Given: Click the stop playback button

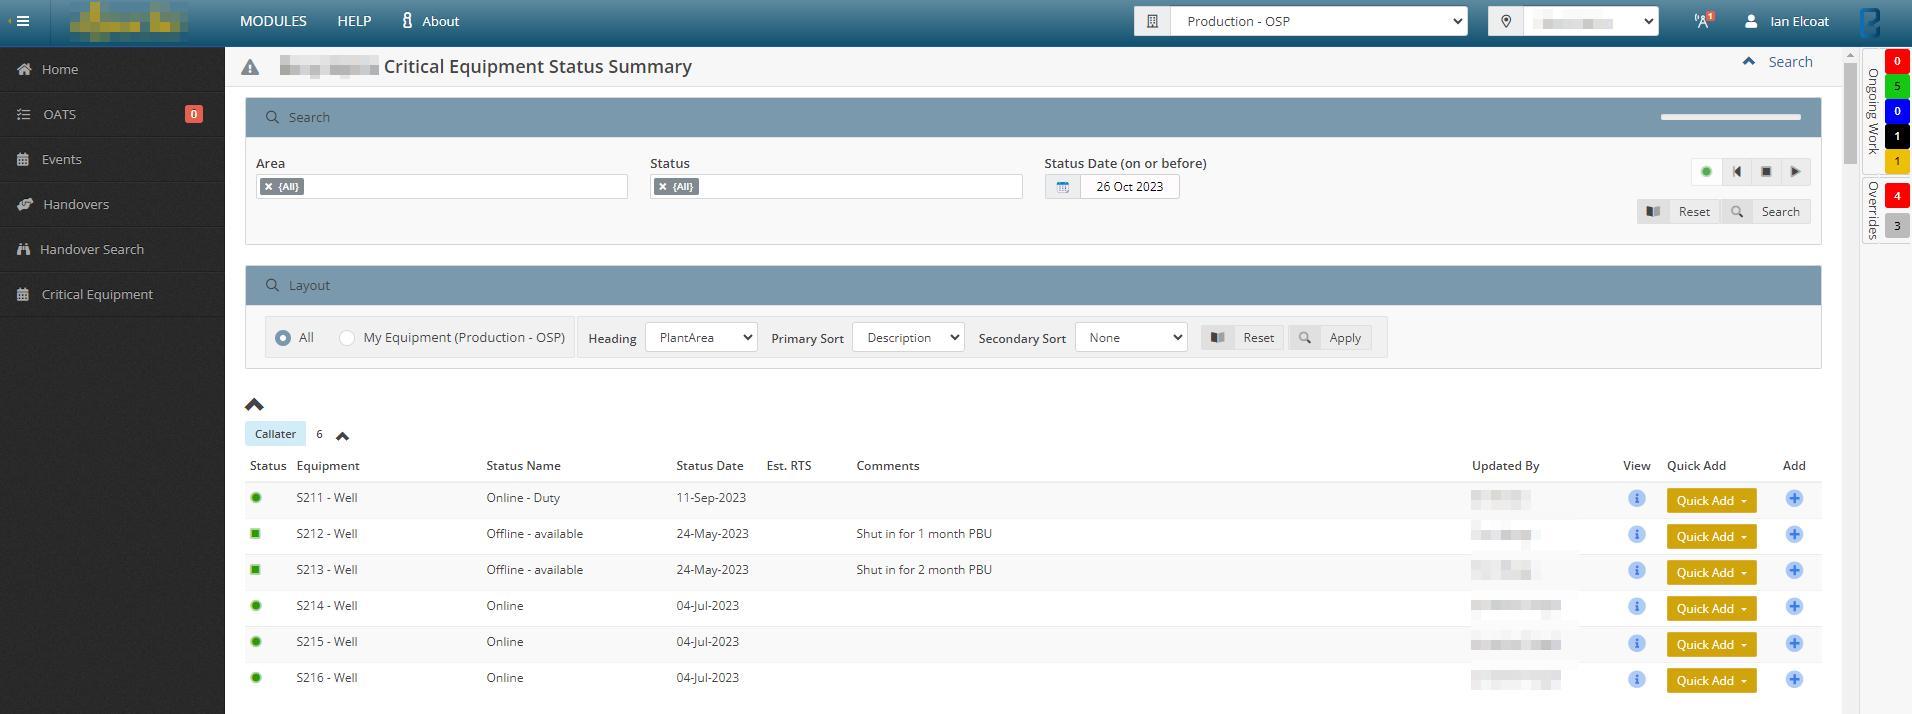Looking at the screenshot, I should pos(1766,172).
